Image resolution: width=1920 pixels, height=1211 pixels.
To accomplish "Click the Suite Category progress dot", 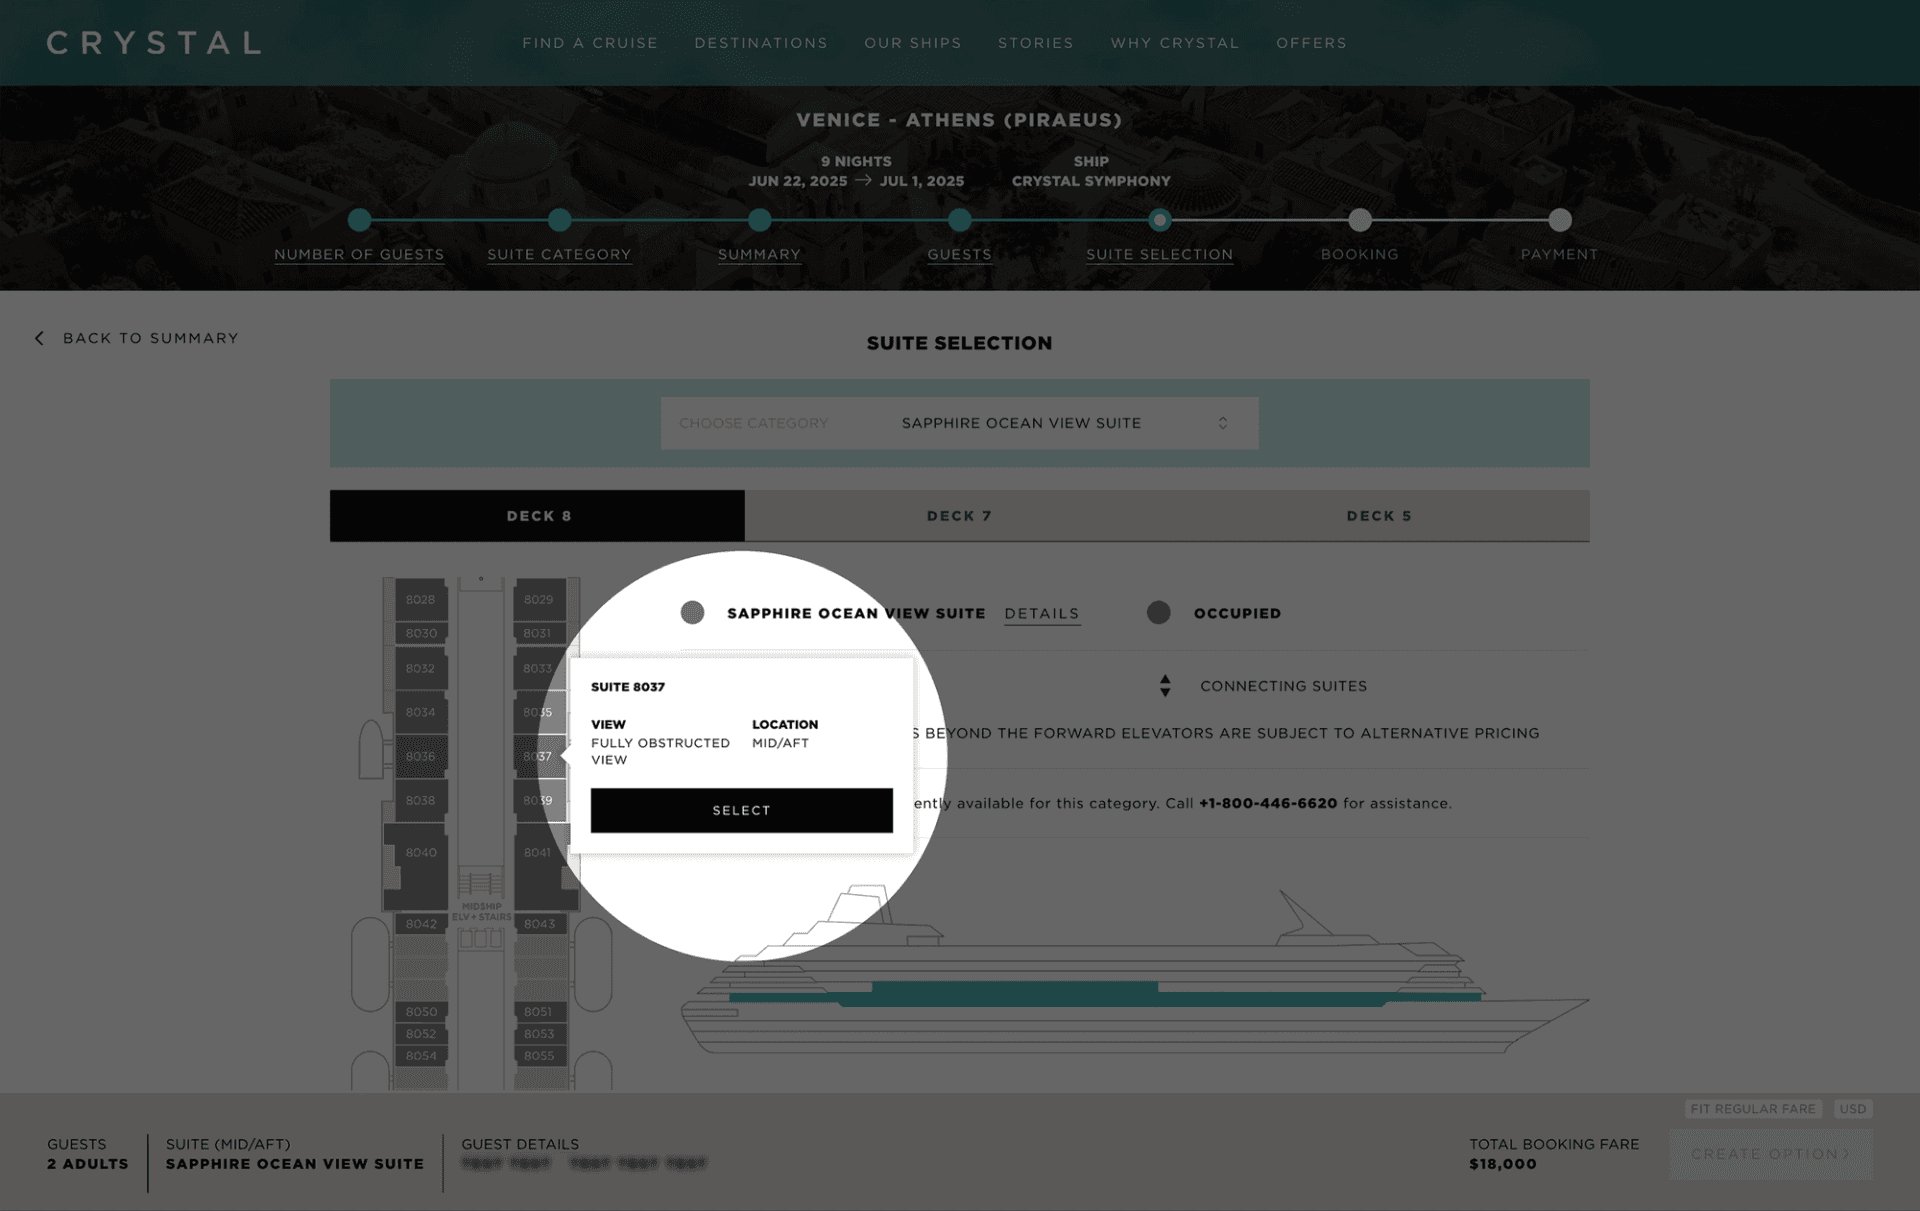I will point(559,220).
